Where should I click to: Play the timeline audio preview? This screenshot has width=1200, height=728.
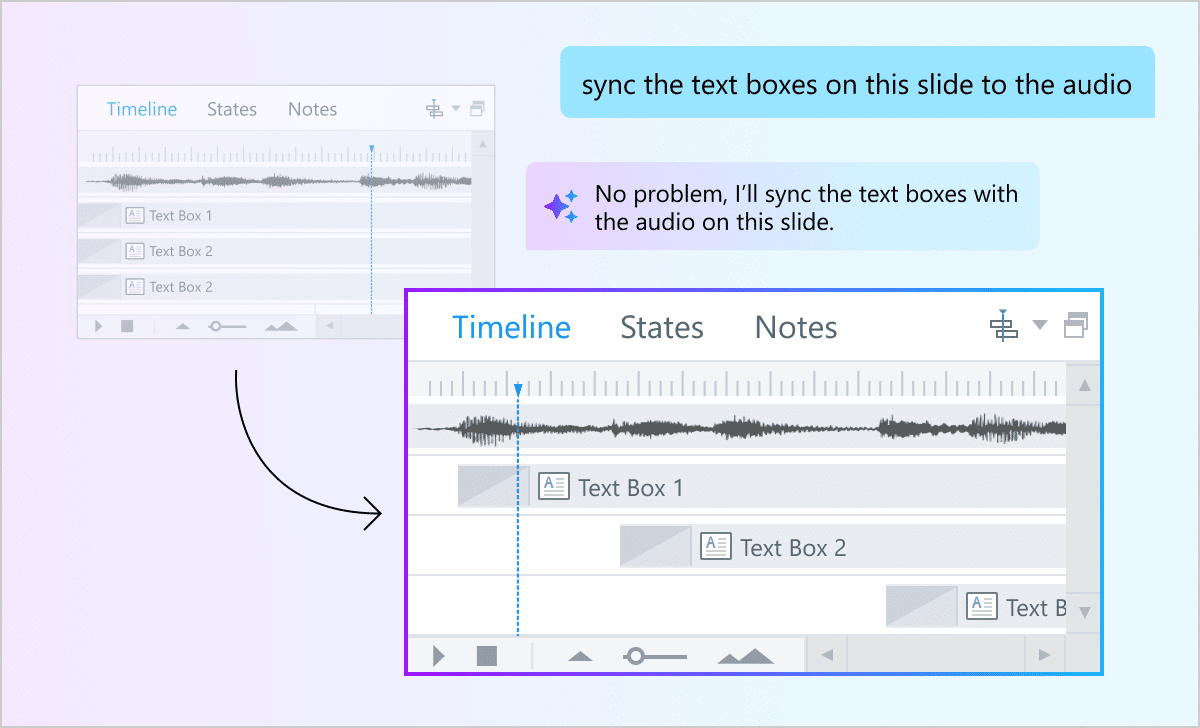pyautogui.click(x=438, y=655)
